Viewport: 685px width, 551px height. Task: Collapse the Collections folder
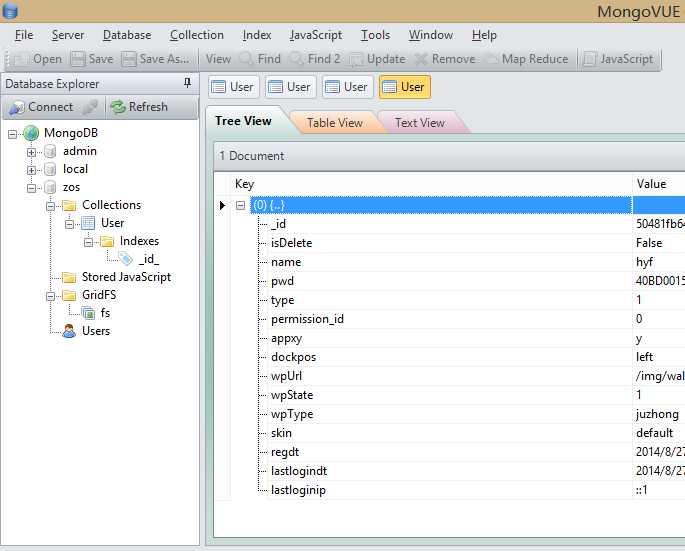tap(50, 206)
